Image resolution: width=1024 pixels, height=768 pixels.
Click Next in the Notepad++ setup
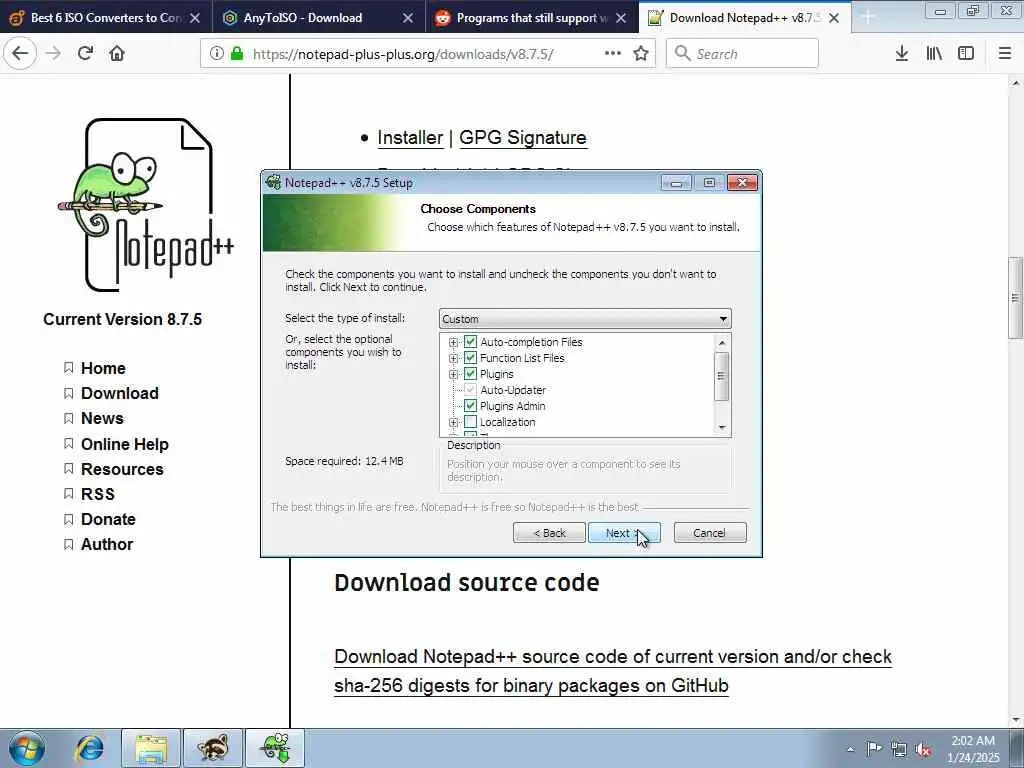click(x=624, y=533)
